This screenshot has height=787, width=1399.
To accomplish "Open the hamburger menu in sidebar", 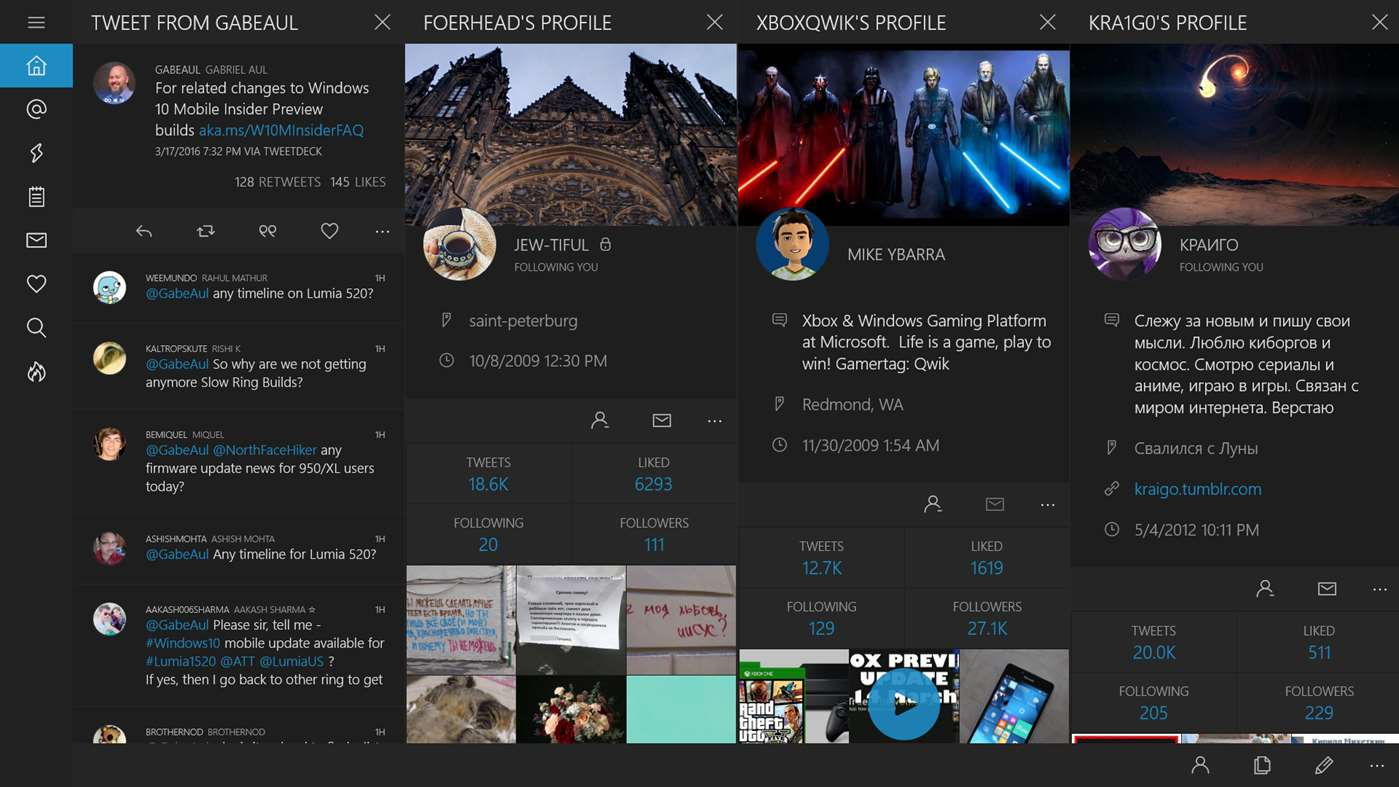I will pyautogui.click(x=36, y=22).
